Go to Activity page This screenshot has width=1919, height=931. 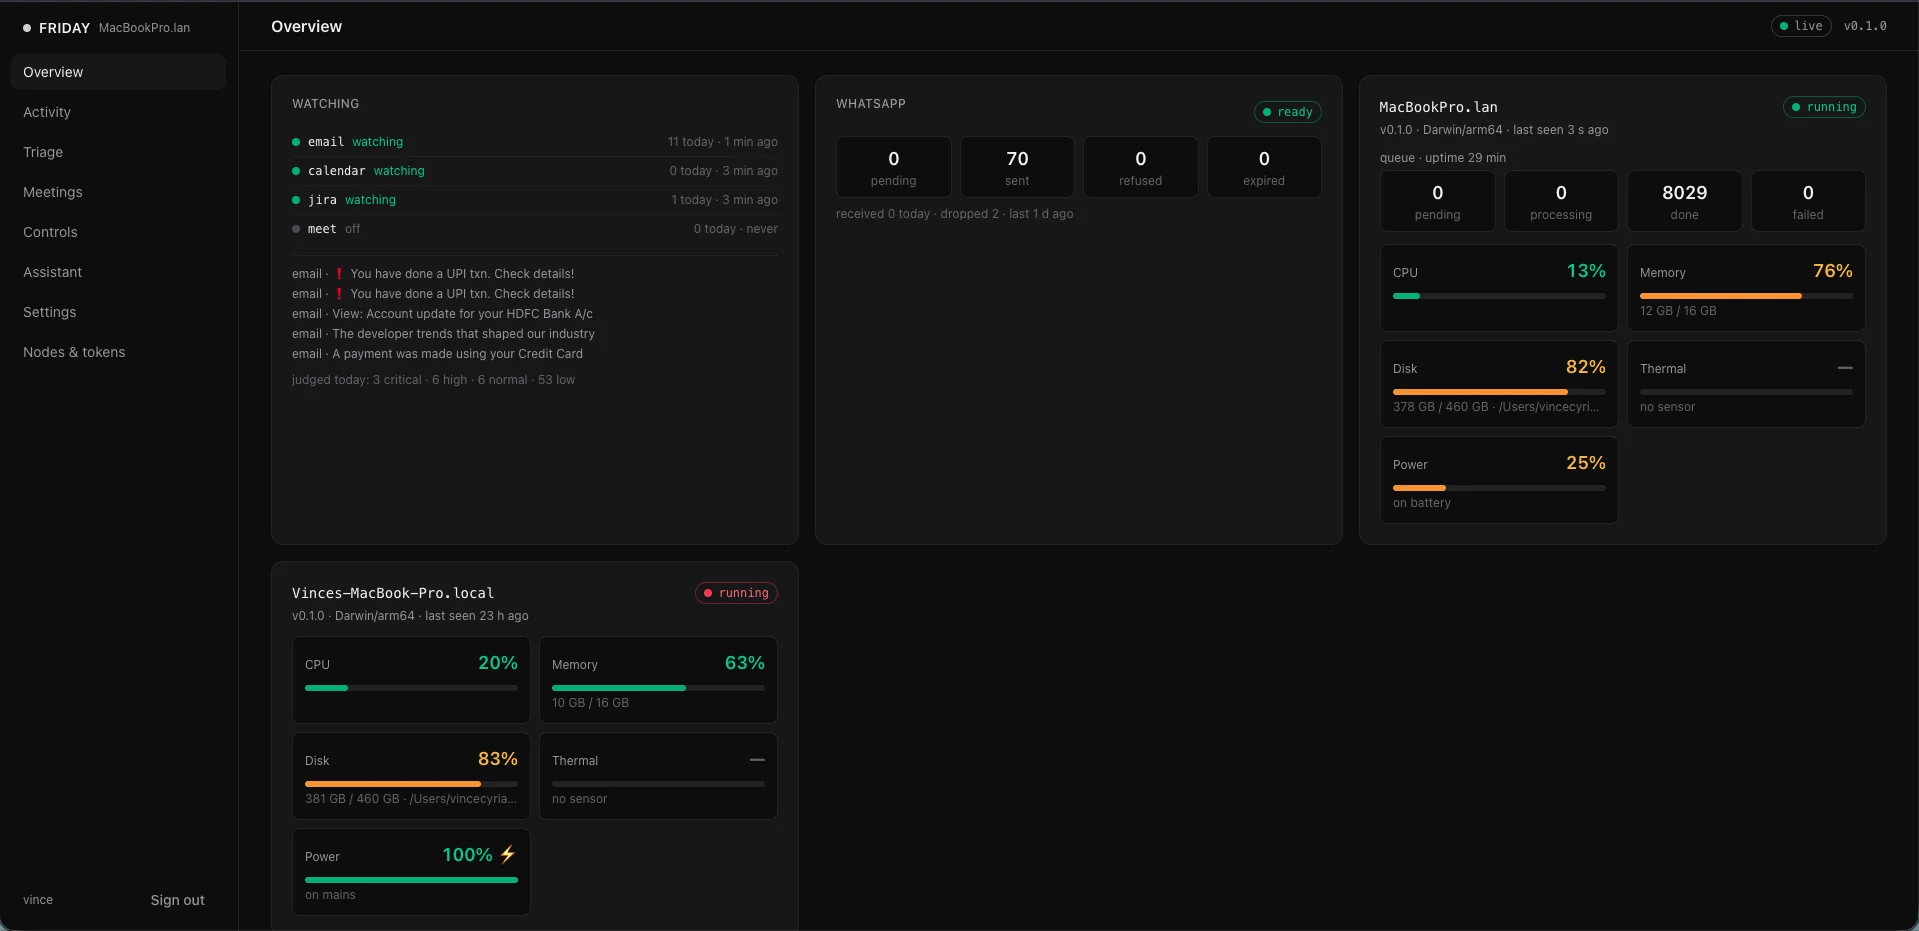coord(118,112)
